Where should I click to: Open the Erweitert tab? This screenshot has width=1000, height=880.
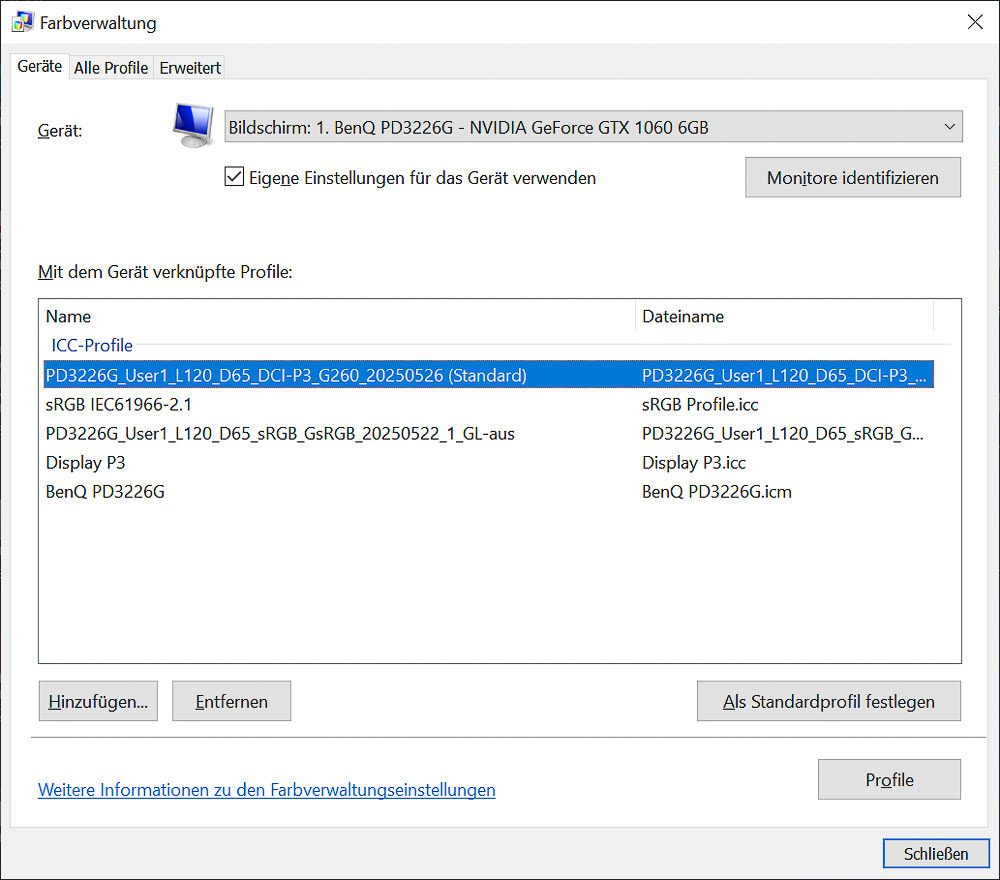190,68
